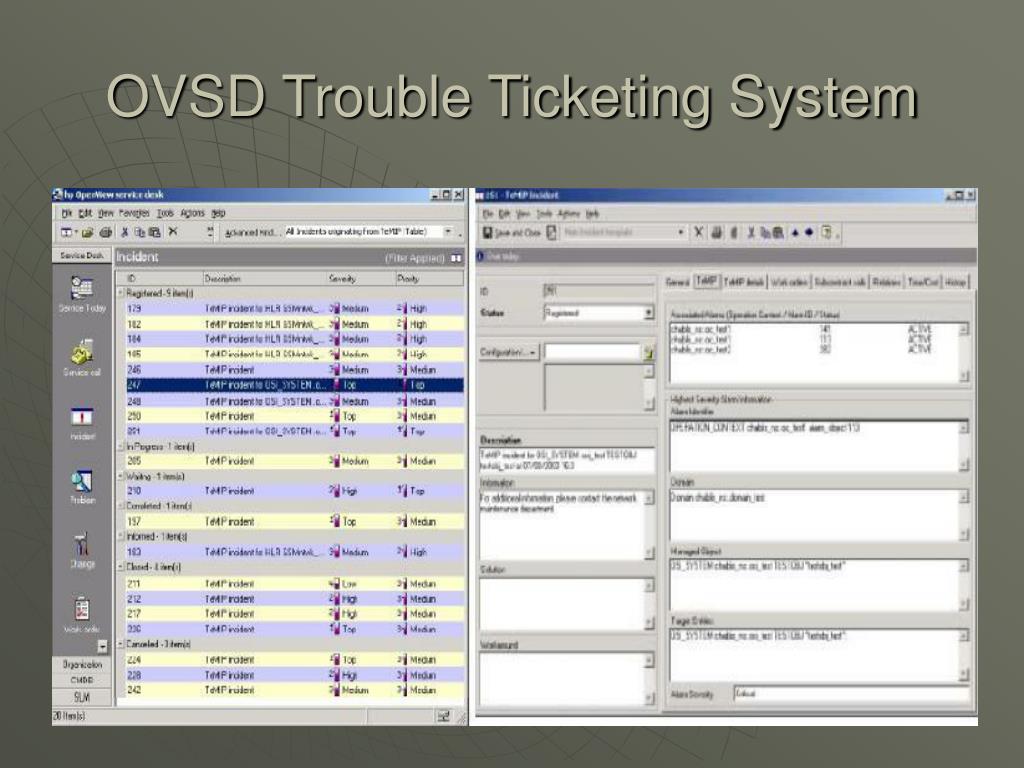Screen dimensions: 1024x768
Task: Select incident row with ID 242
Action: pyautogui.click(x=295, y=690)
